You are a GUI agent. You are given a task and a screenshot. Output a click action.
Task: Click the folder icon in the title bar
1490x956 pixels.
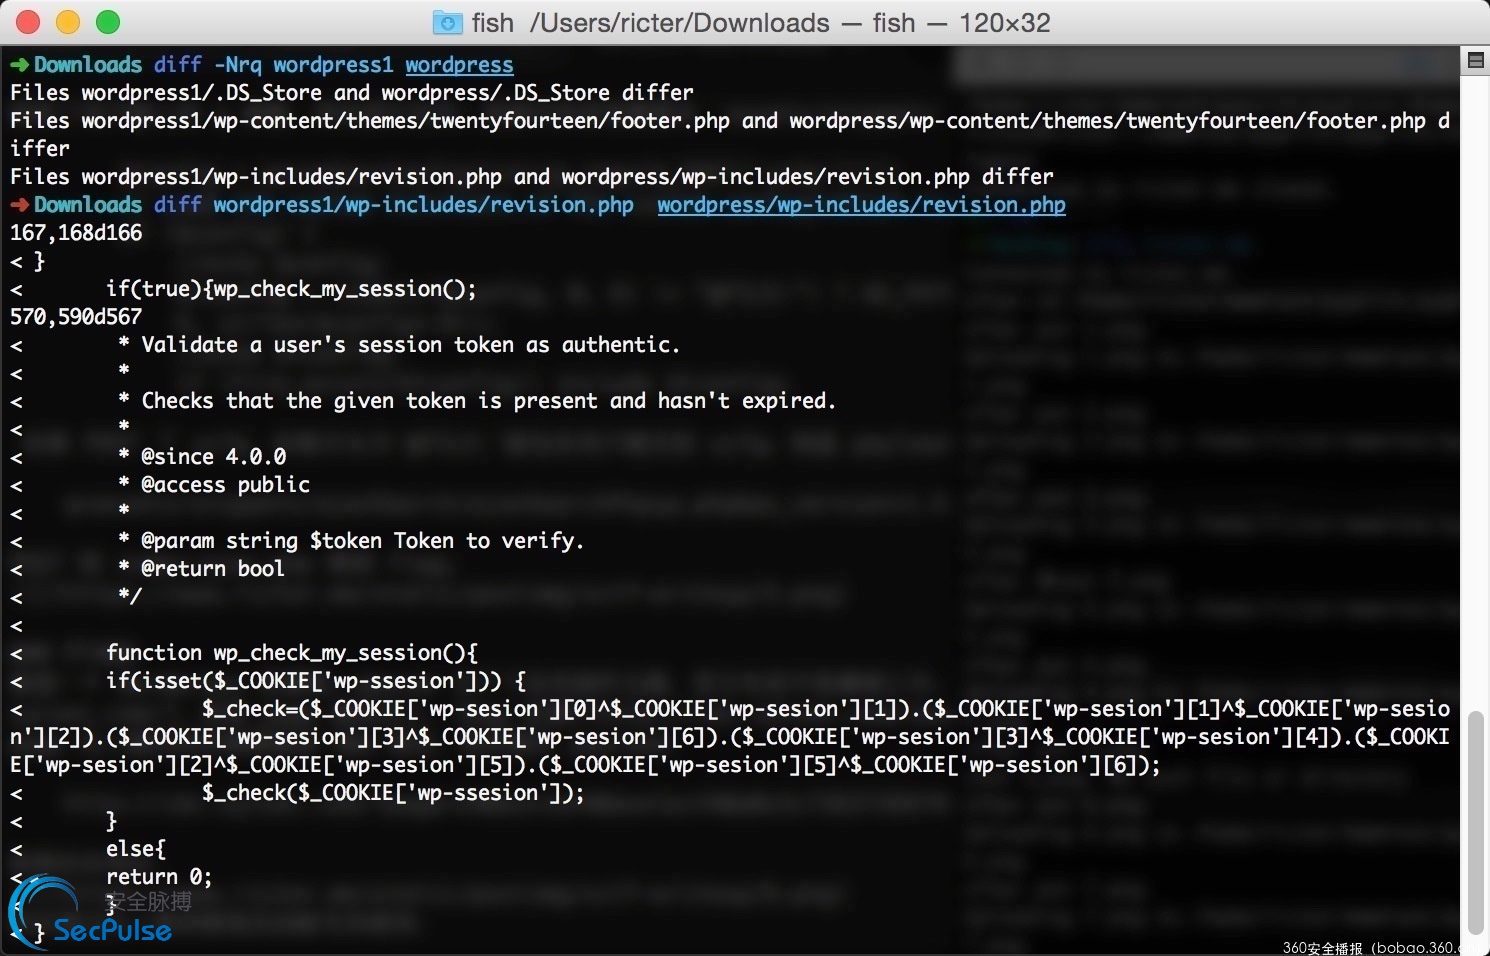[447, 22]
